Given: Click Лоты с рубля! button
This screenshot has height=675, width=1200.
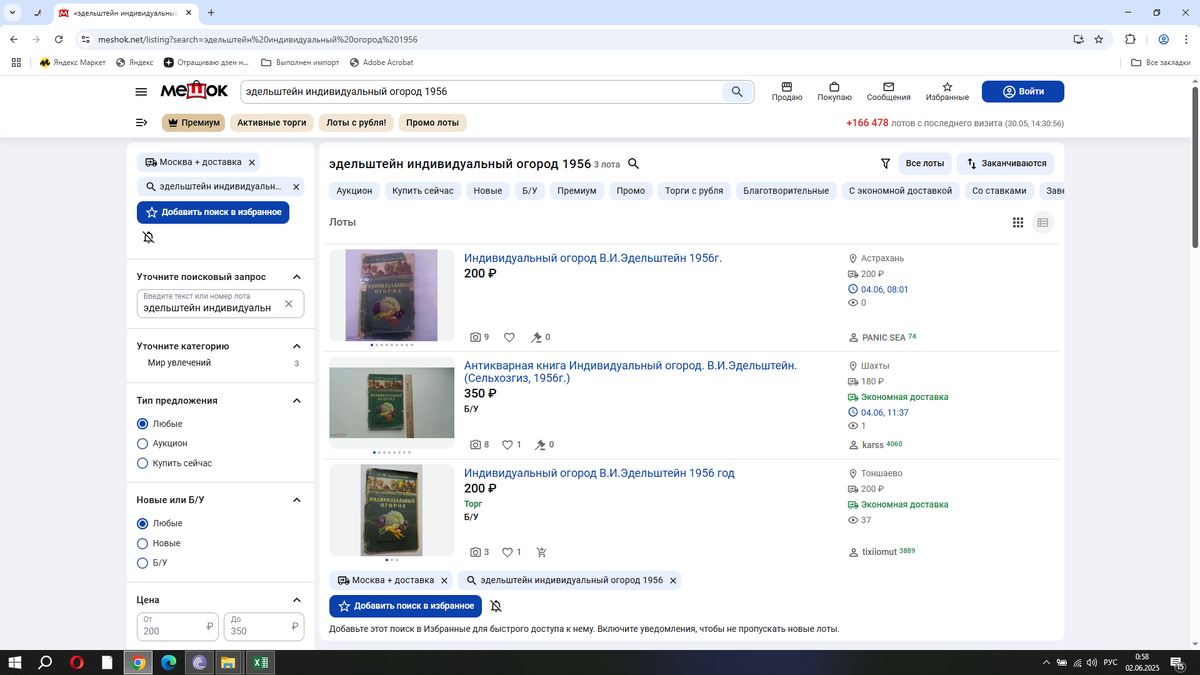Looking at the screenshot, I should tap(356, 123).
